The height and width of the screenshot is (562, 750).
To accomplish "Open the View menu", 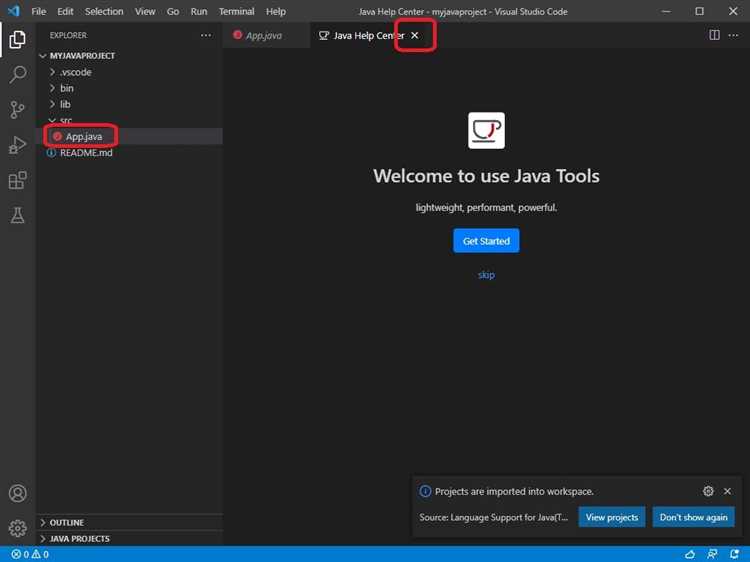I will tap(144, 11).
